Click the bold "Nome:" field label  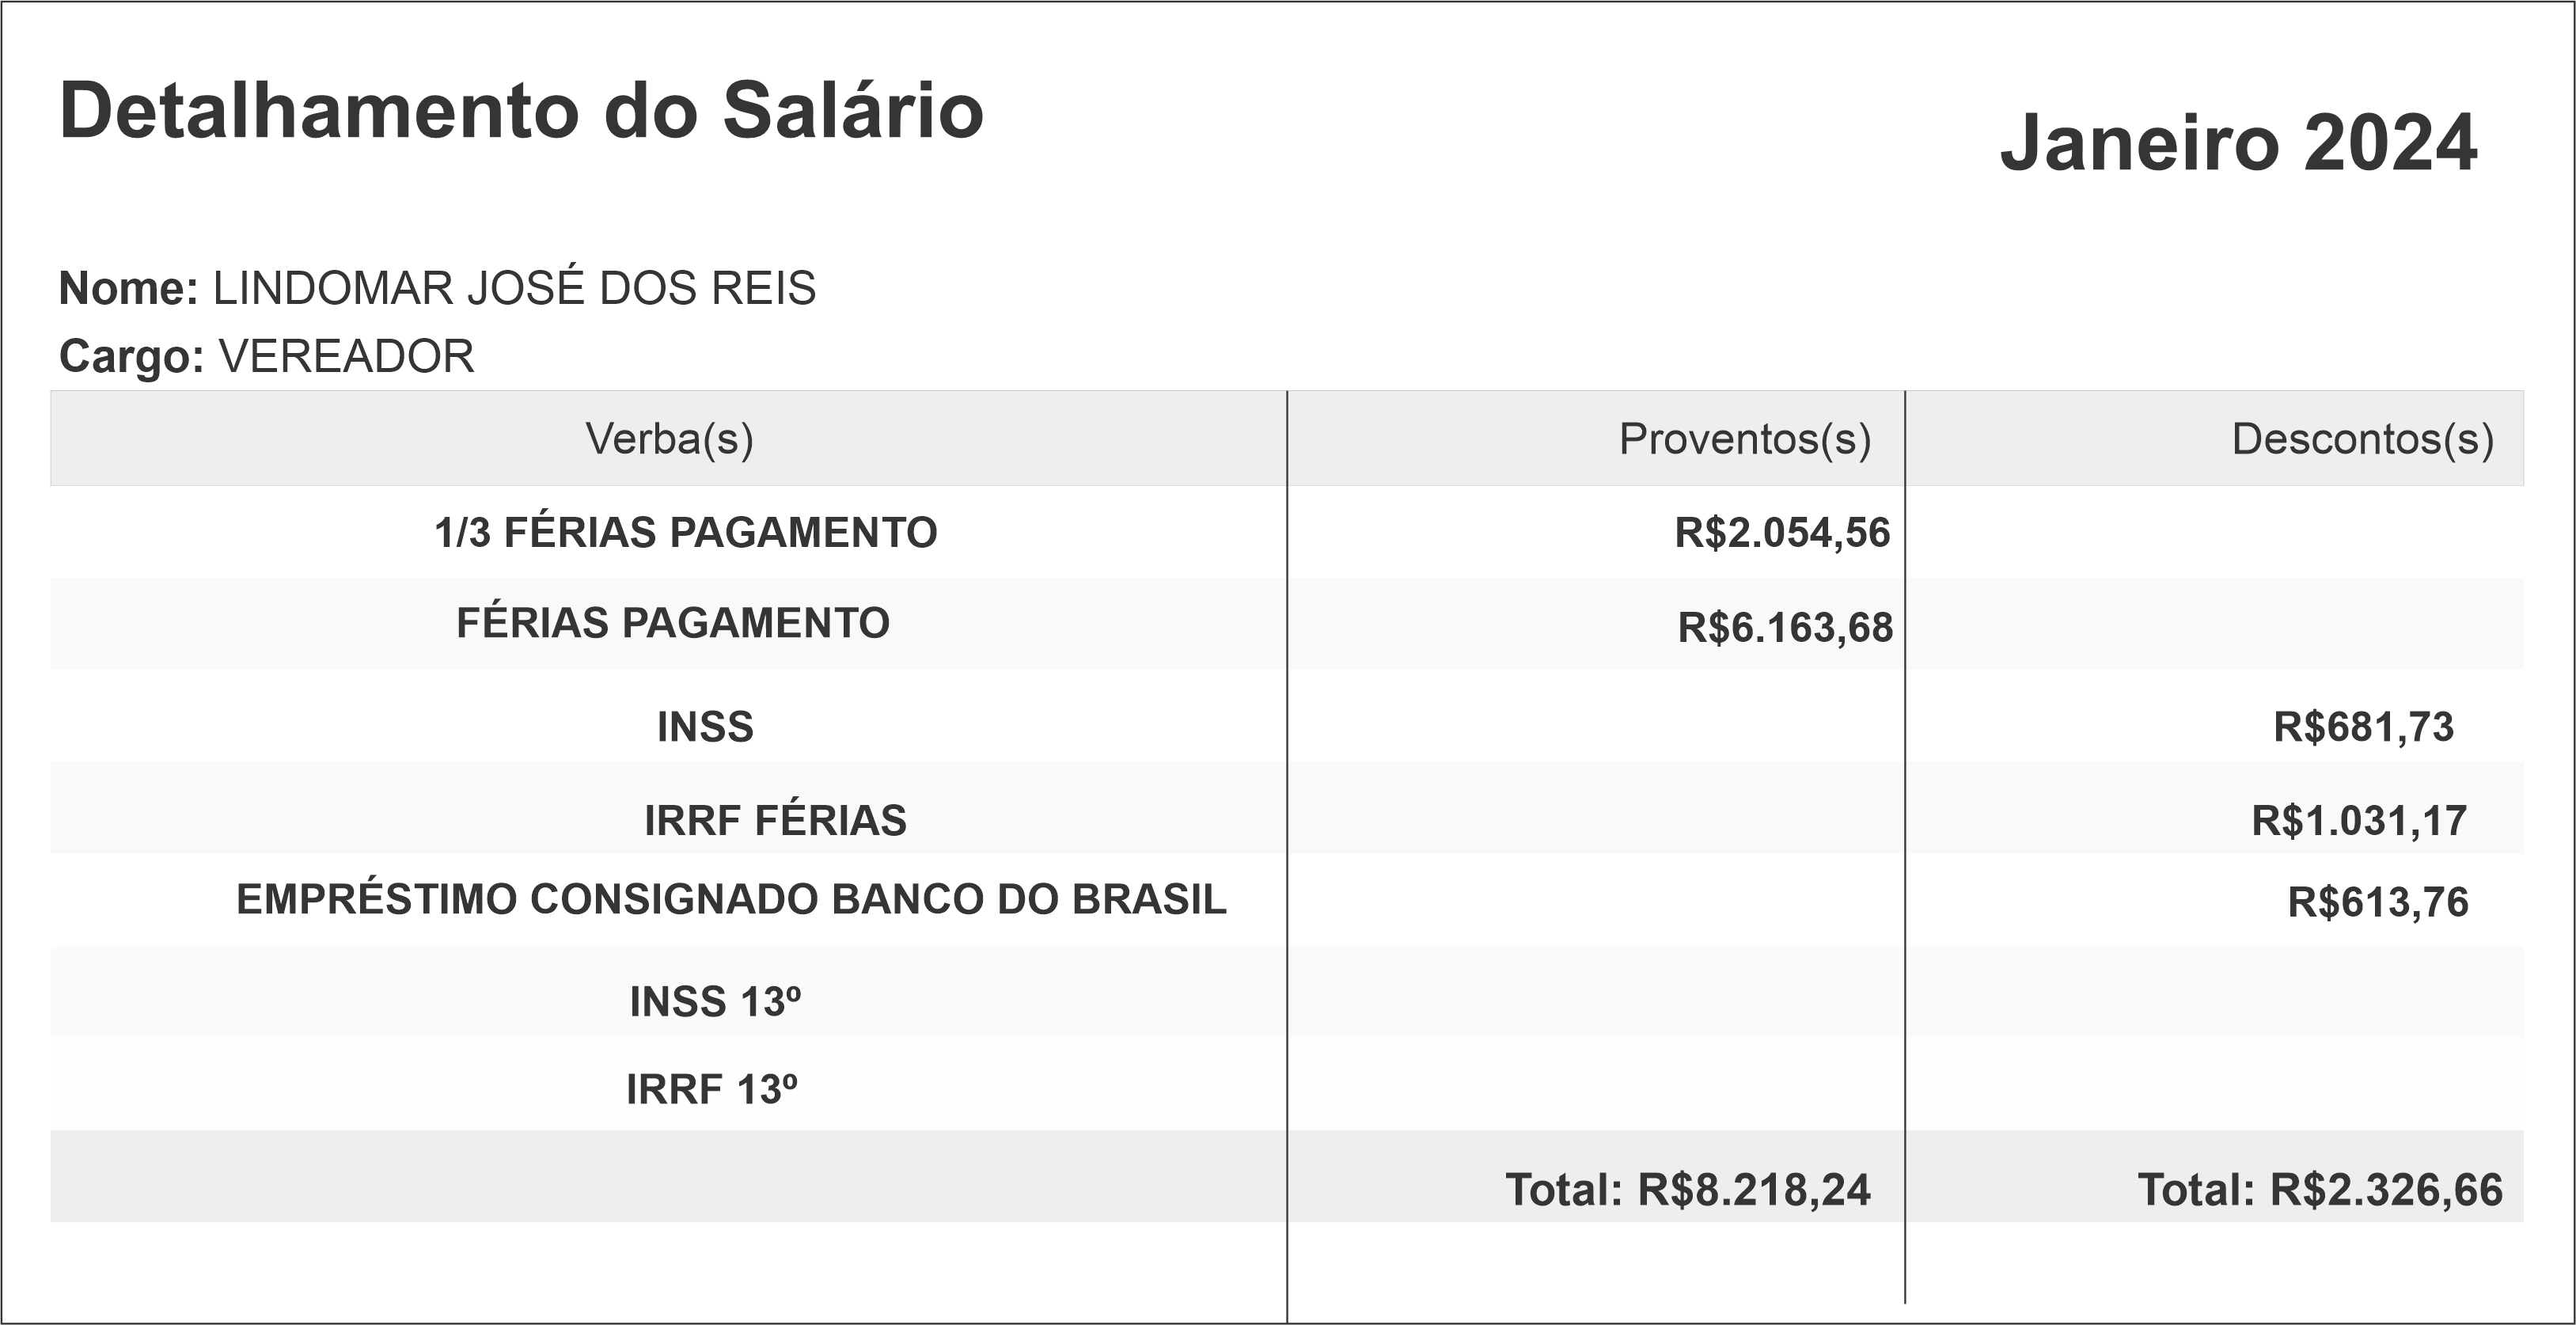click(129, 289)
